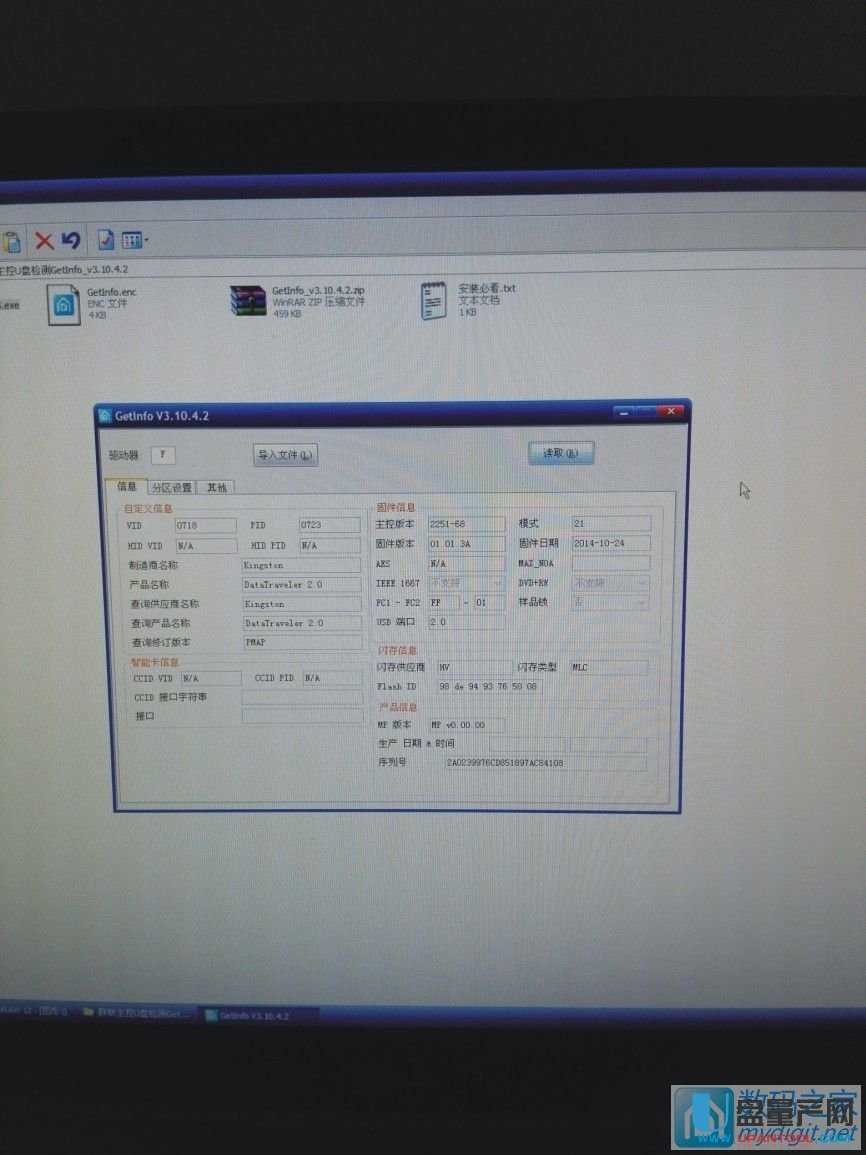The image size is (866, 1155).
Task: Click the 主控版本 field showing 2251-68
Action: point(467,524)
